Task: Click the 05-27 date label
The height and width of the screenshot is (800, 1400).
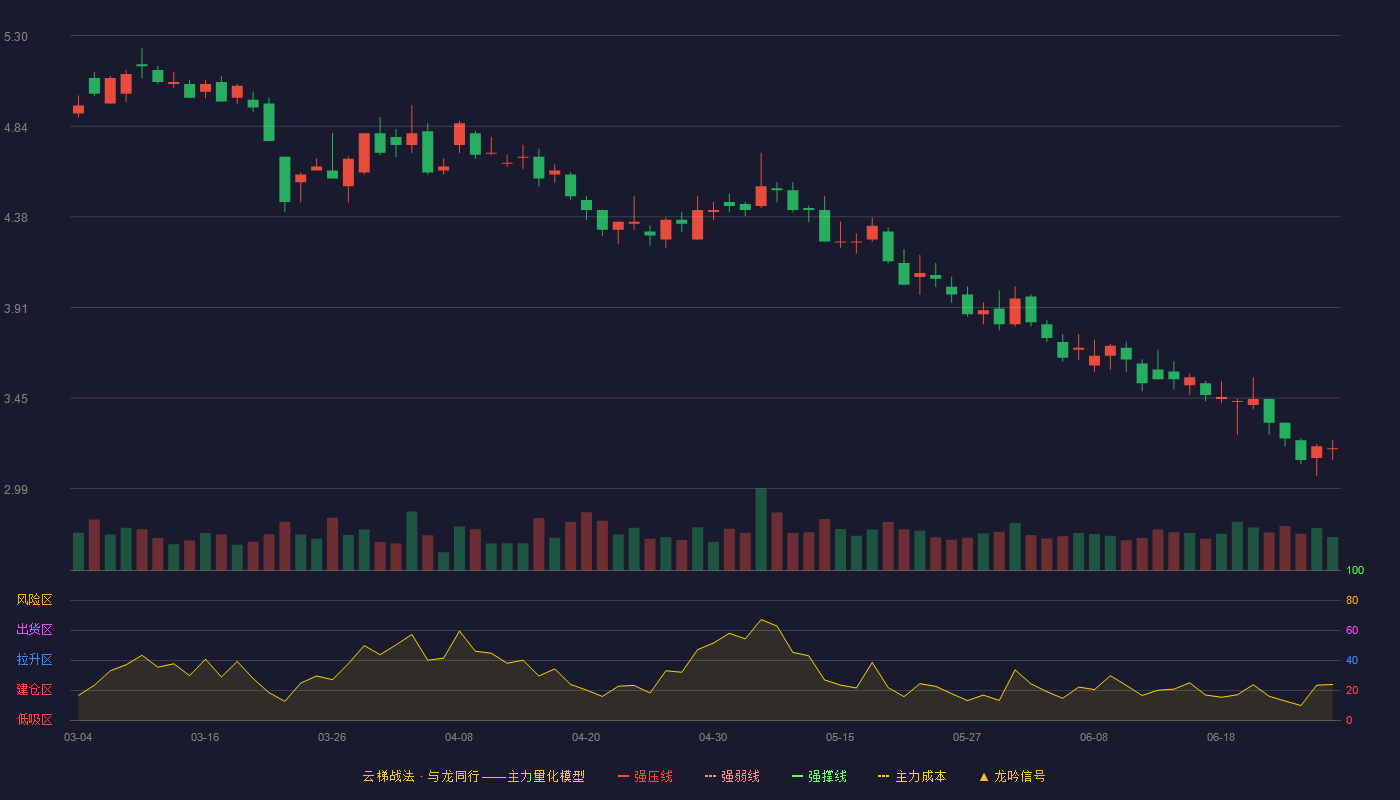Action: coord(967,737)
